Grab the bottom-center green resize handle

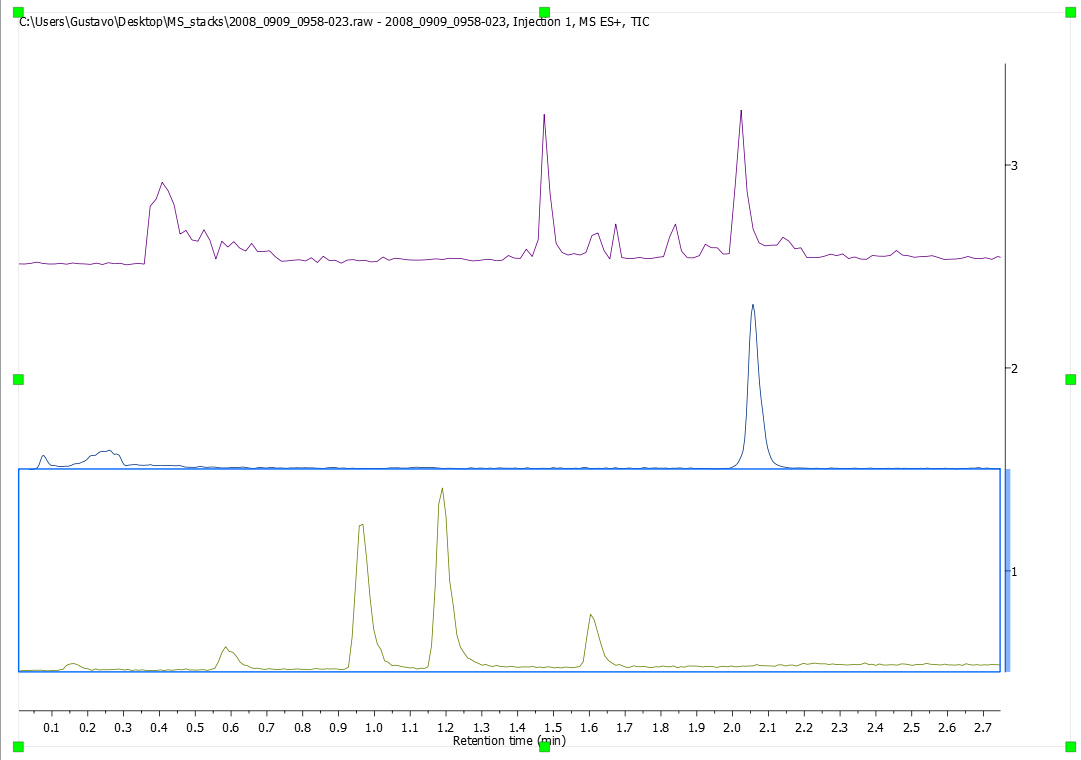pos(545,747)
